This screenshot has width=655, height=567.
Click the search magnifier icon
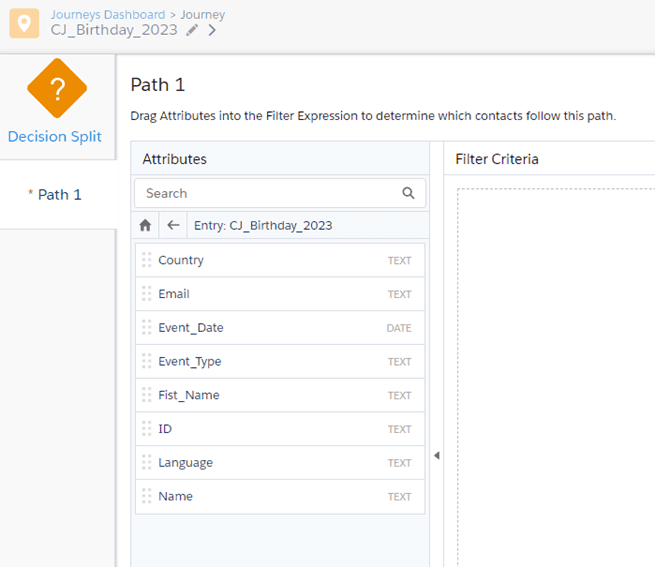coord(408,193)
